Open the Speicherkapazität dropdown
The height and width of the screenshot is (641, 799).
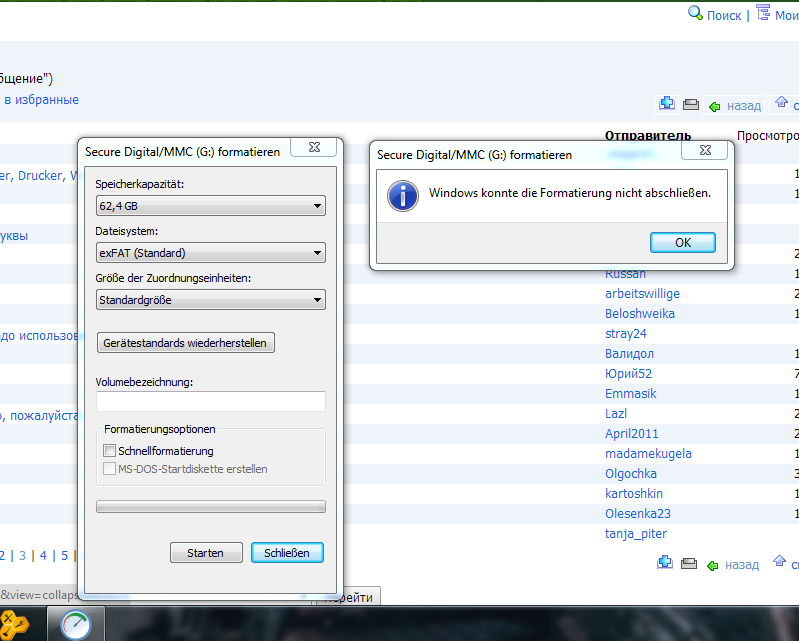pyautogui.click(x=210, y=206)
